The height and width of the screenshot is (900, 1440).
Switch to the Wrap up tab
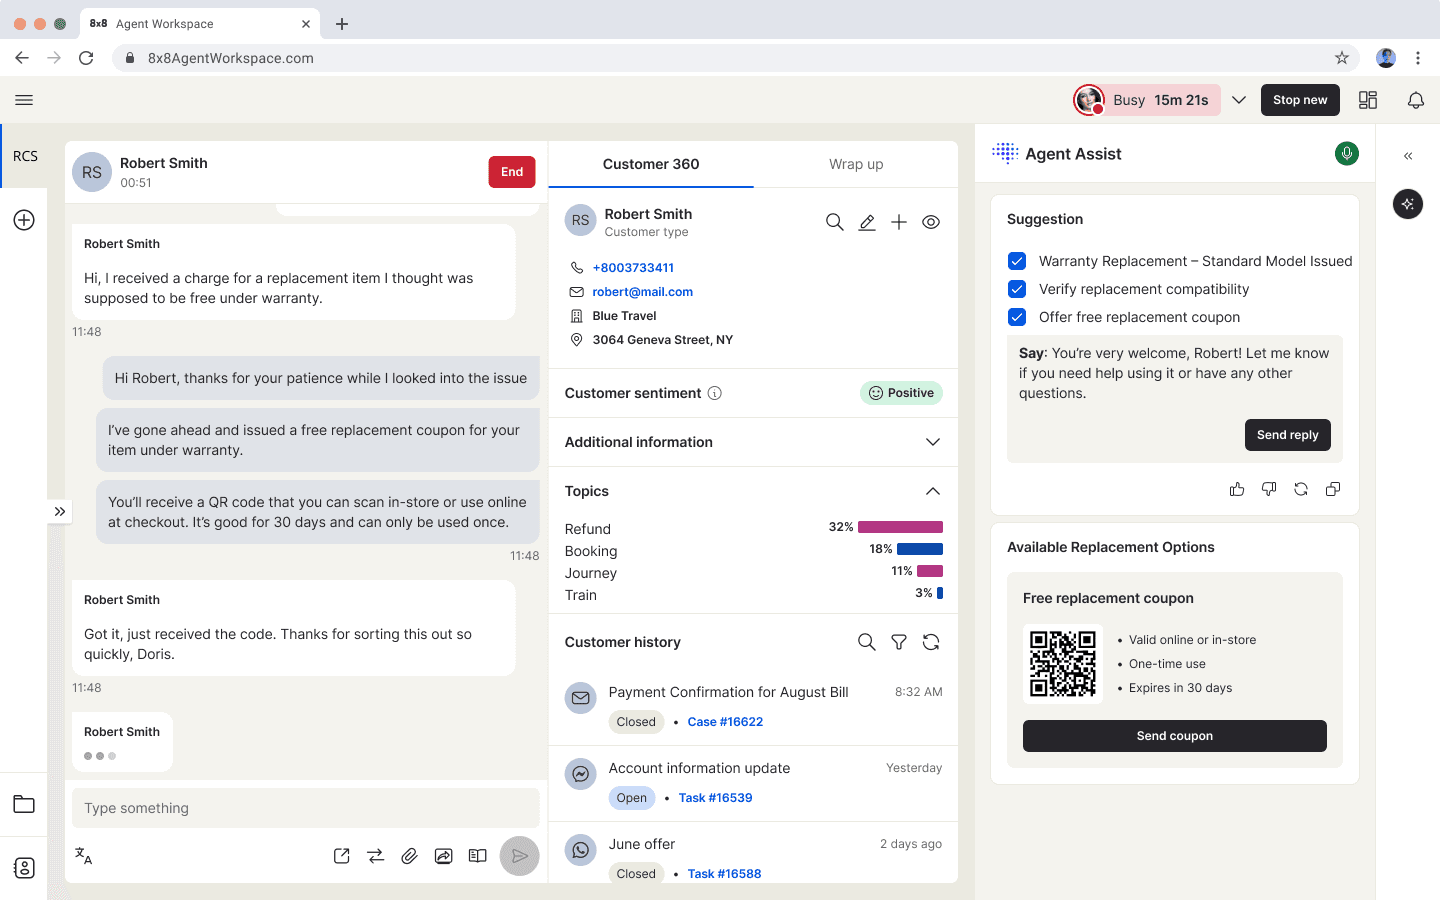click(x=856, y=164)
